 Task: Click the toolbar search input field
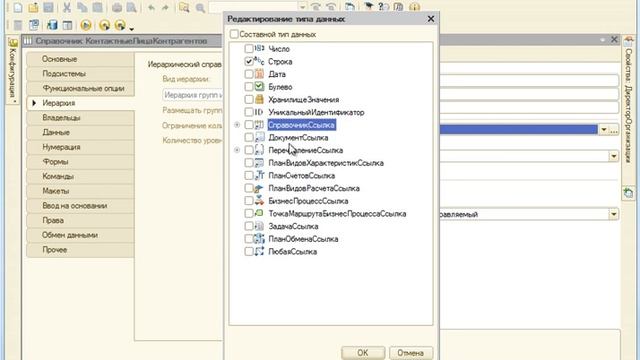[253, 7]
